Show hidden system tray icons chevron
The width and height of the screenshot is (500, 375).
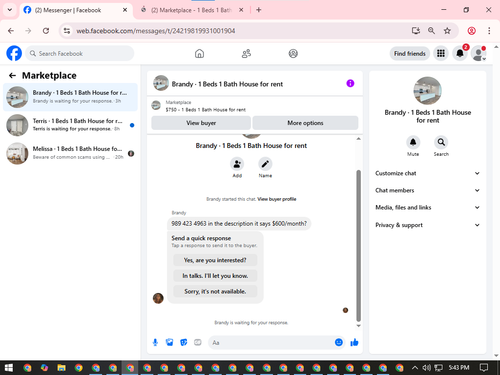[415, 368]
